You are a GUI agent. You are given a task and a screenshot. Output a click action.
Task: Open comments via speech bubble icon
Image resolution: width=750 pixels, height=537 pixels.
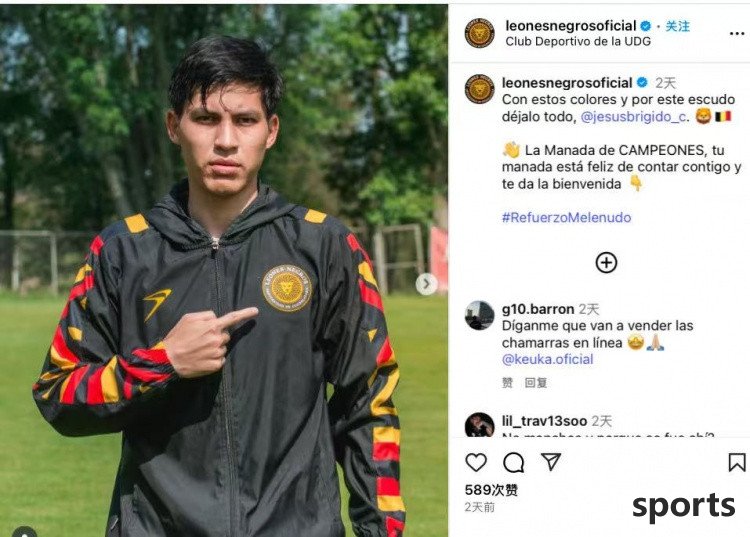pos(514,462)
